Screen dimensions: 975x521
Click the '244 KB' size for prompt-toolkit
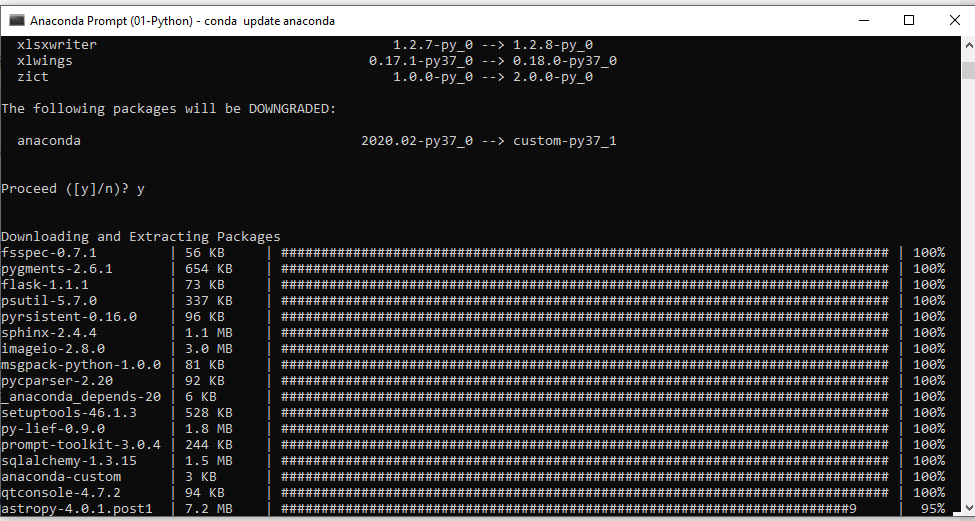pyautogui.click(x=209, y=445)
